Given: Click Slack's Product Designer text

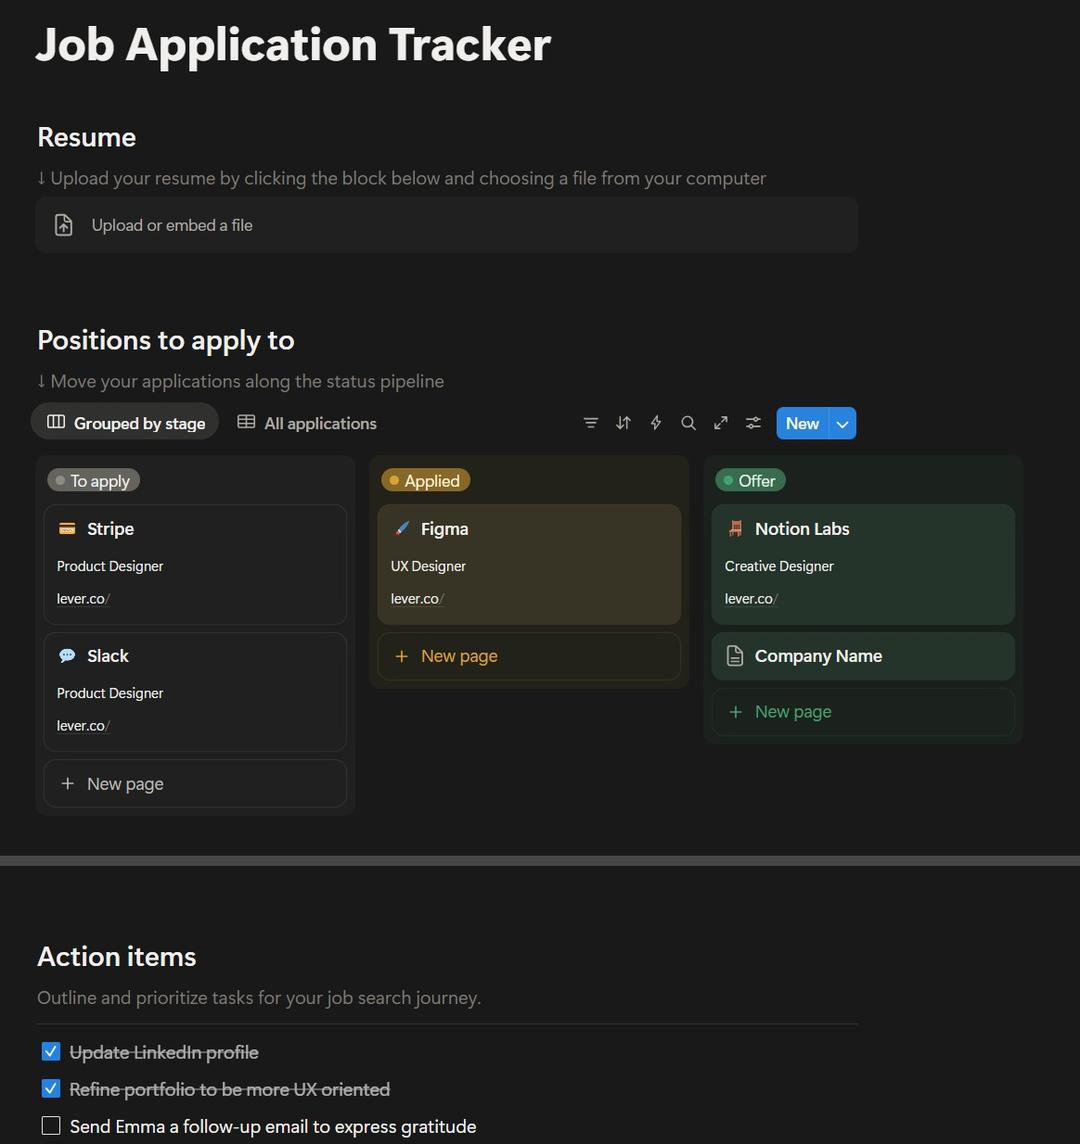Looking at the screenshot, I should (110, 693).
